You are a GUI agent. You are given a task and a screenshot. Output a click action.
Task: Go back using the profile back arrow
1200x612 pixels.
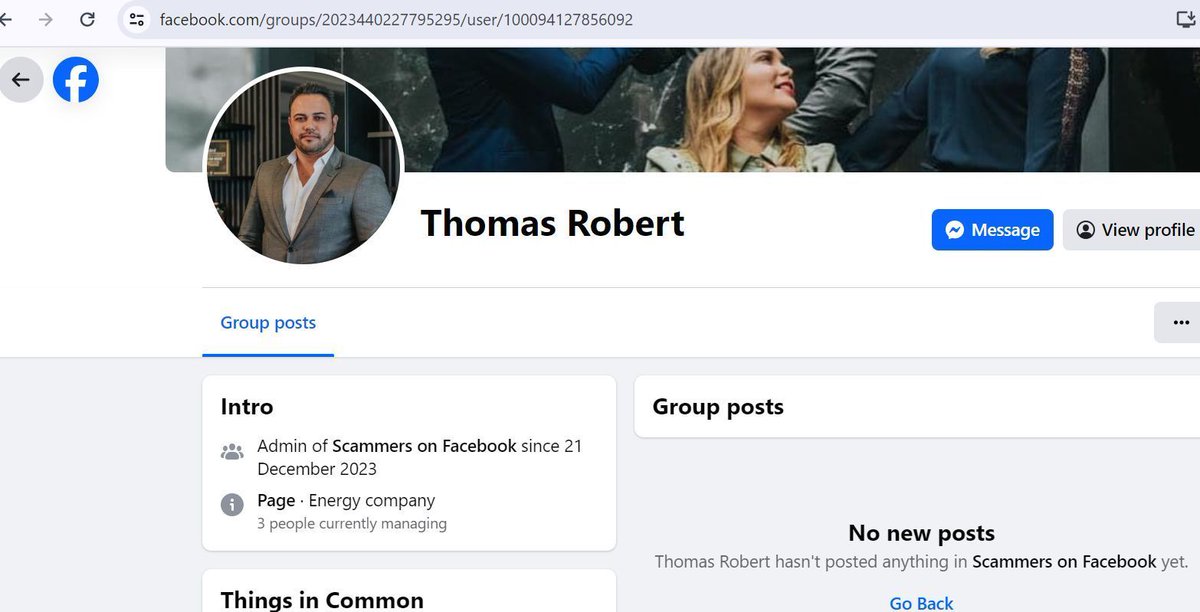coord(22,79)
